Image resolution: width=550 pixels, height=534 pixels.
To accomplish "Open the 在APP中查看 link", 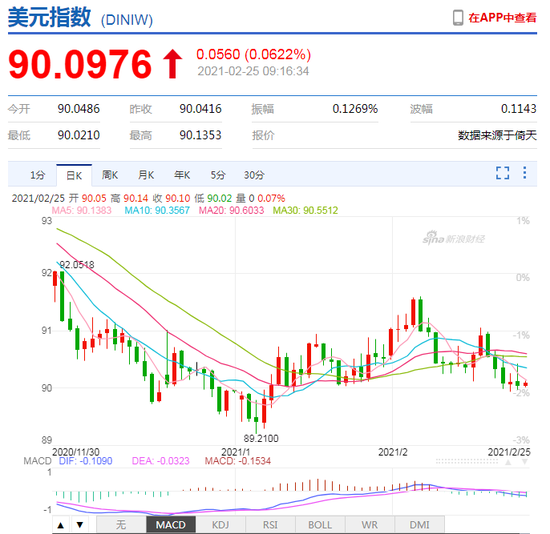I will pos(502,18).
